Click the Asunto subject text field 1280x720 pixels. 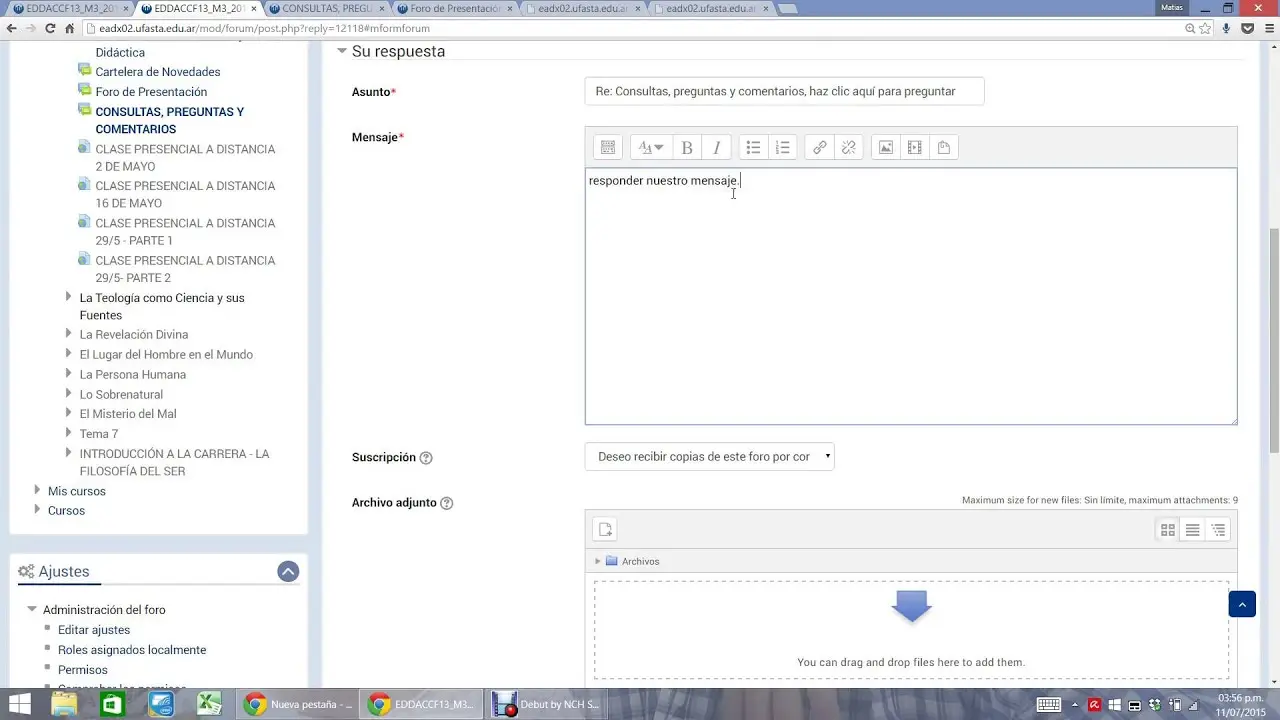click(784, 91)
